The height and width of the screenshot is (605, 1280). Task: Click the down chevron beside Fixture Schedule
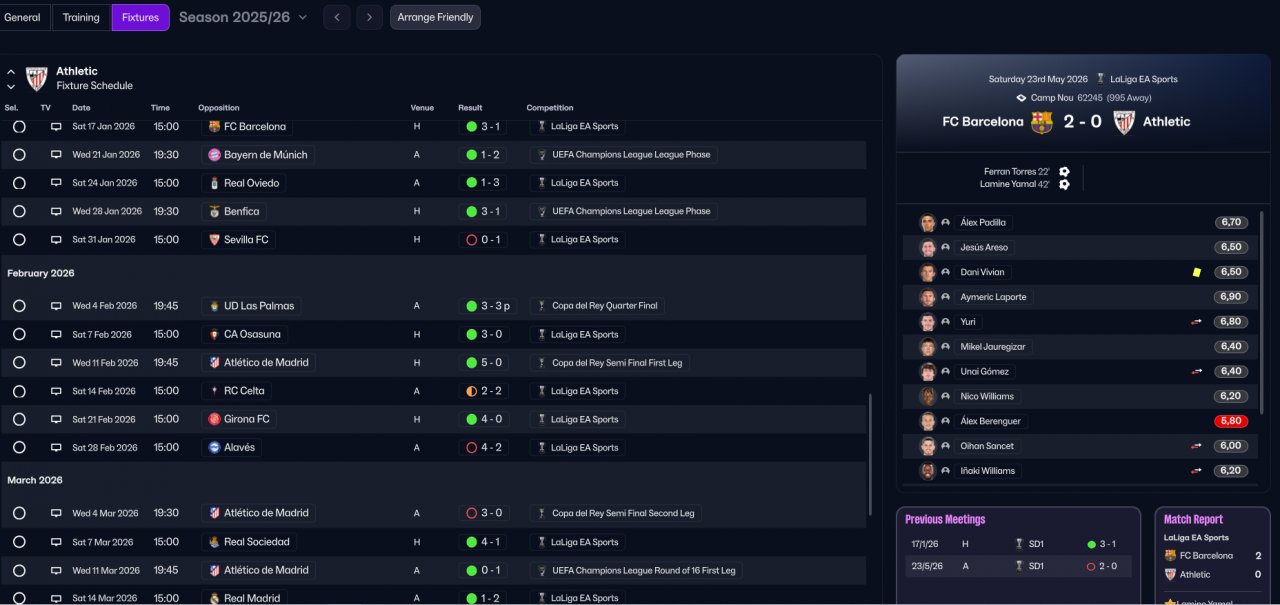pos(11,87)
